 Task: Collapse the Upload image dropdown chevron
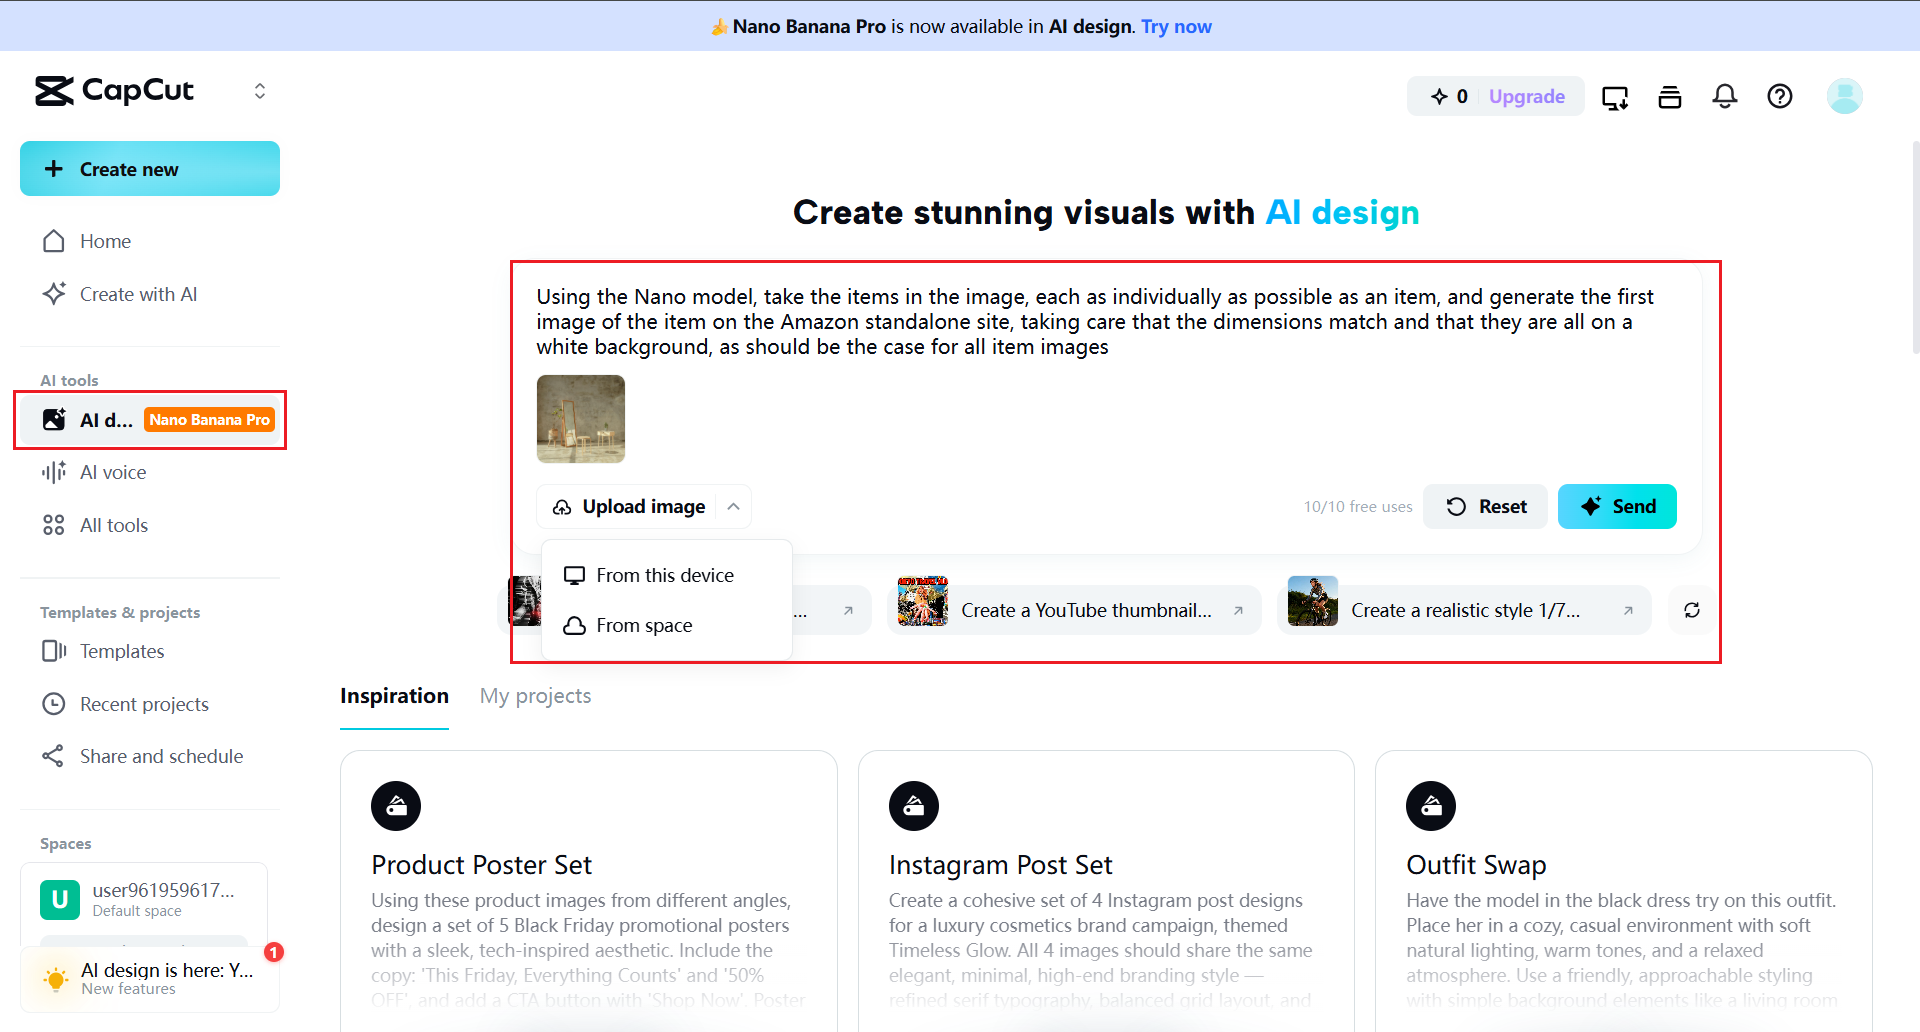click(734, 507)
